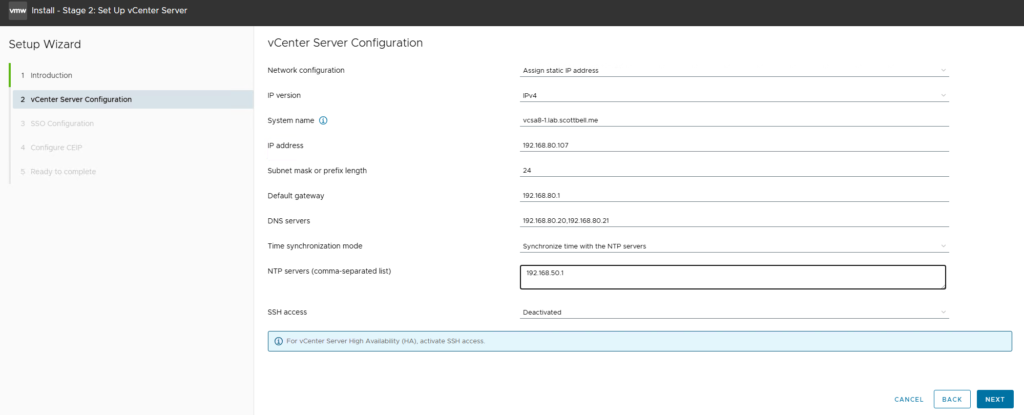Image resolution: width=1024 pixels, height=415 pixels.
Task: Click the VMware logo icon
Action: click(19, 10)
